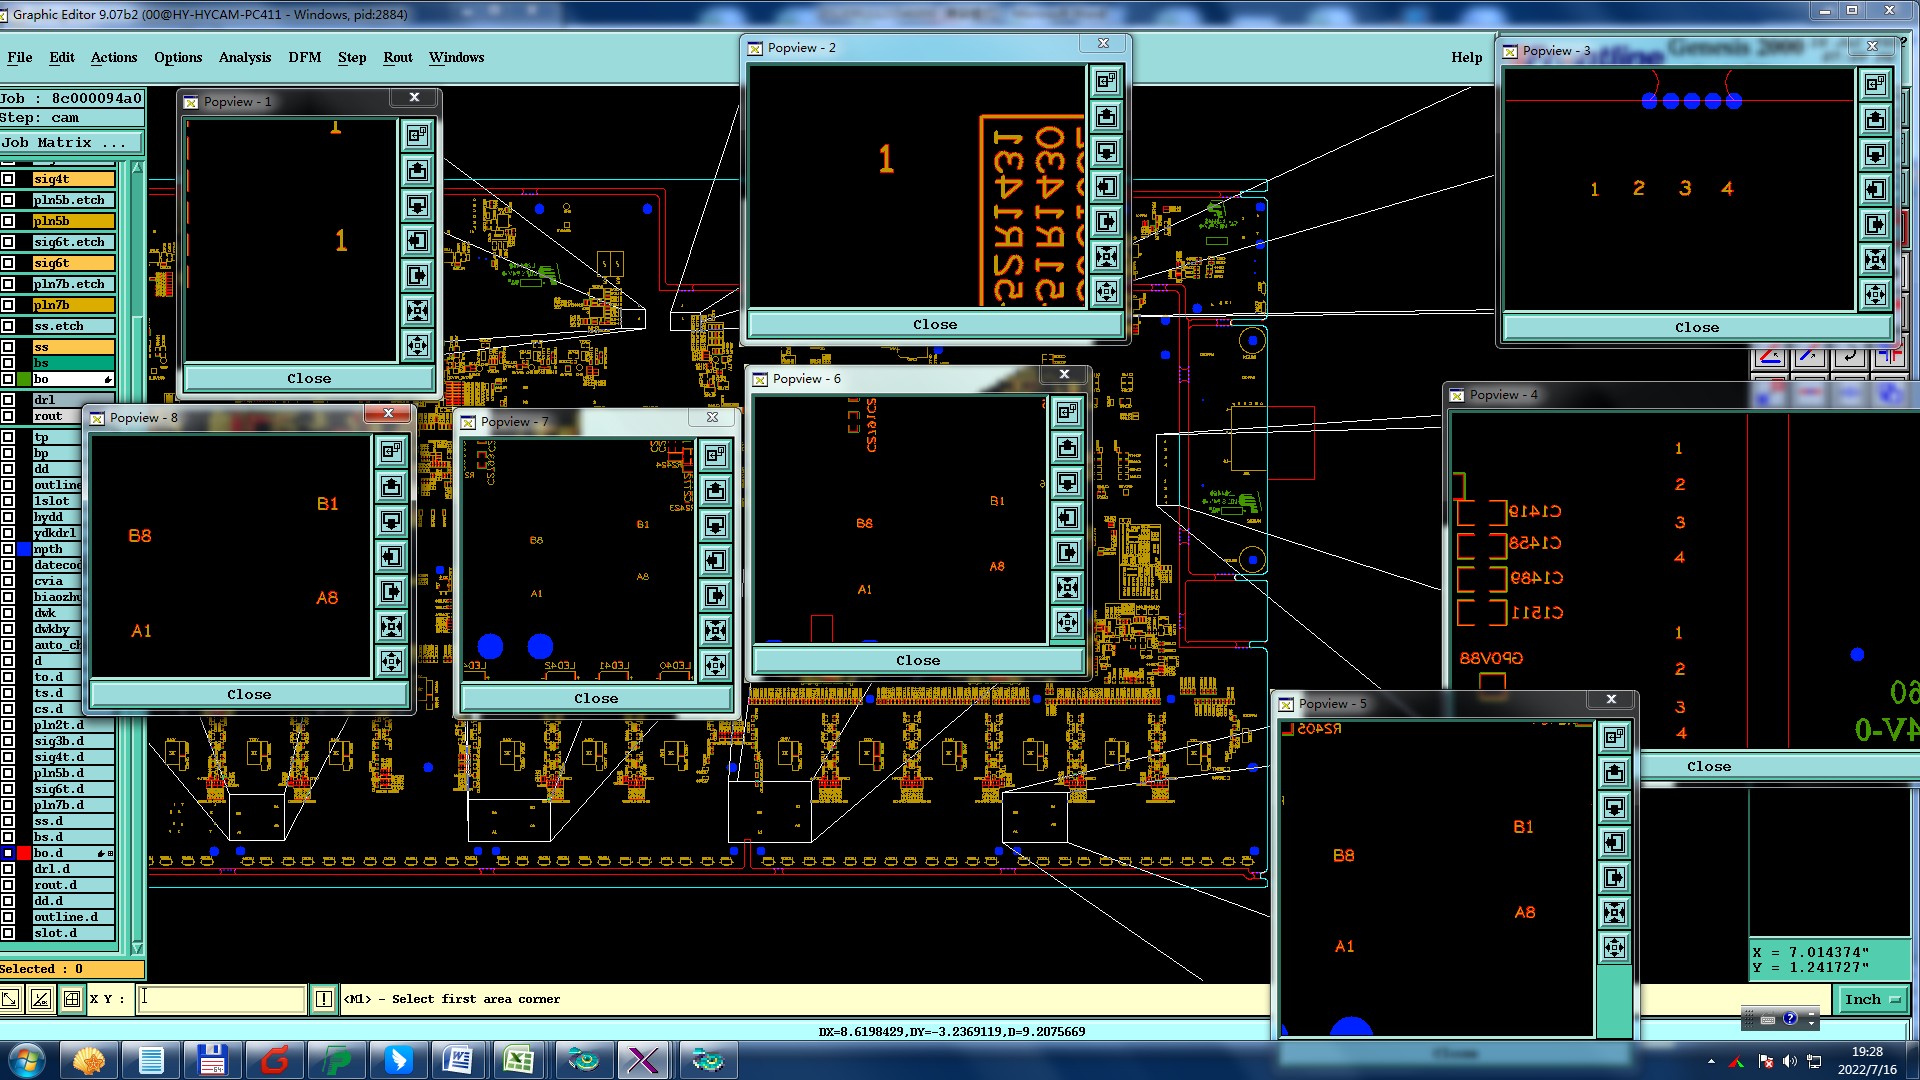Click Close button in Popview 6
1920x1080 pixels.
[917, 660]
